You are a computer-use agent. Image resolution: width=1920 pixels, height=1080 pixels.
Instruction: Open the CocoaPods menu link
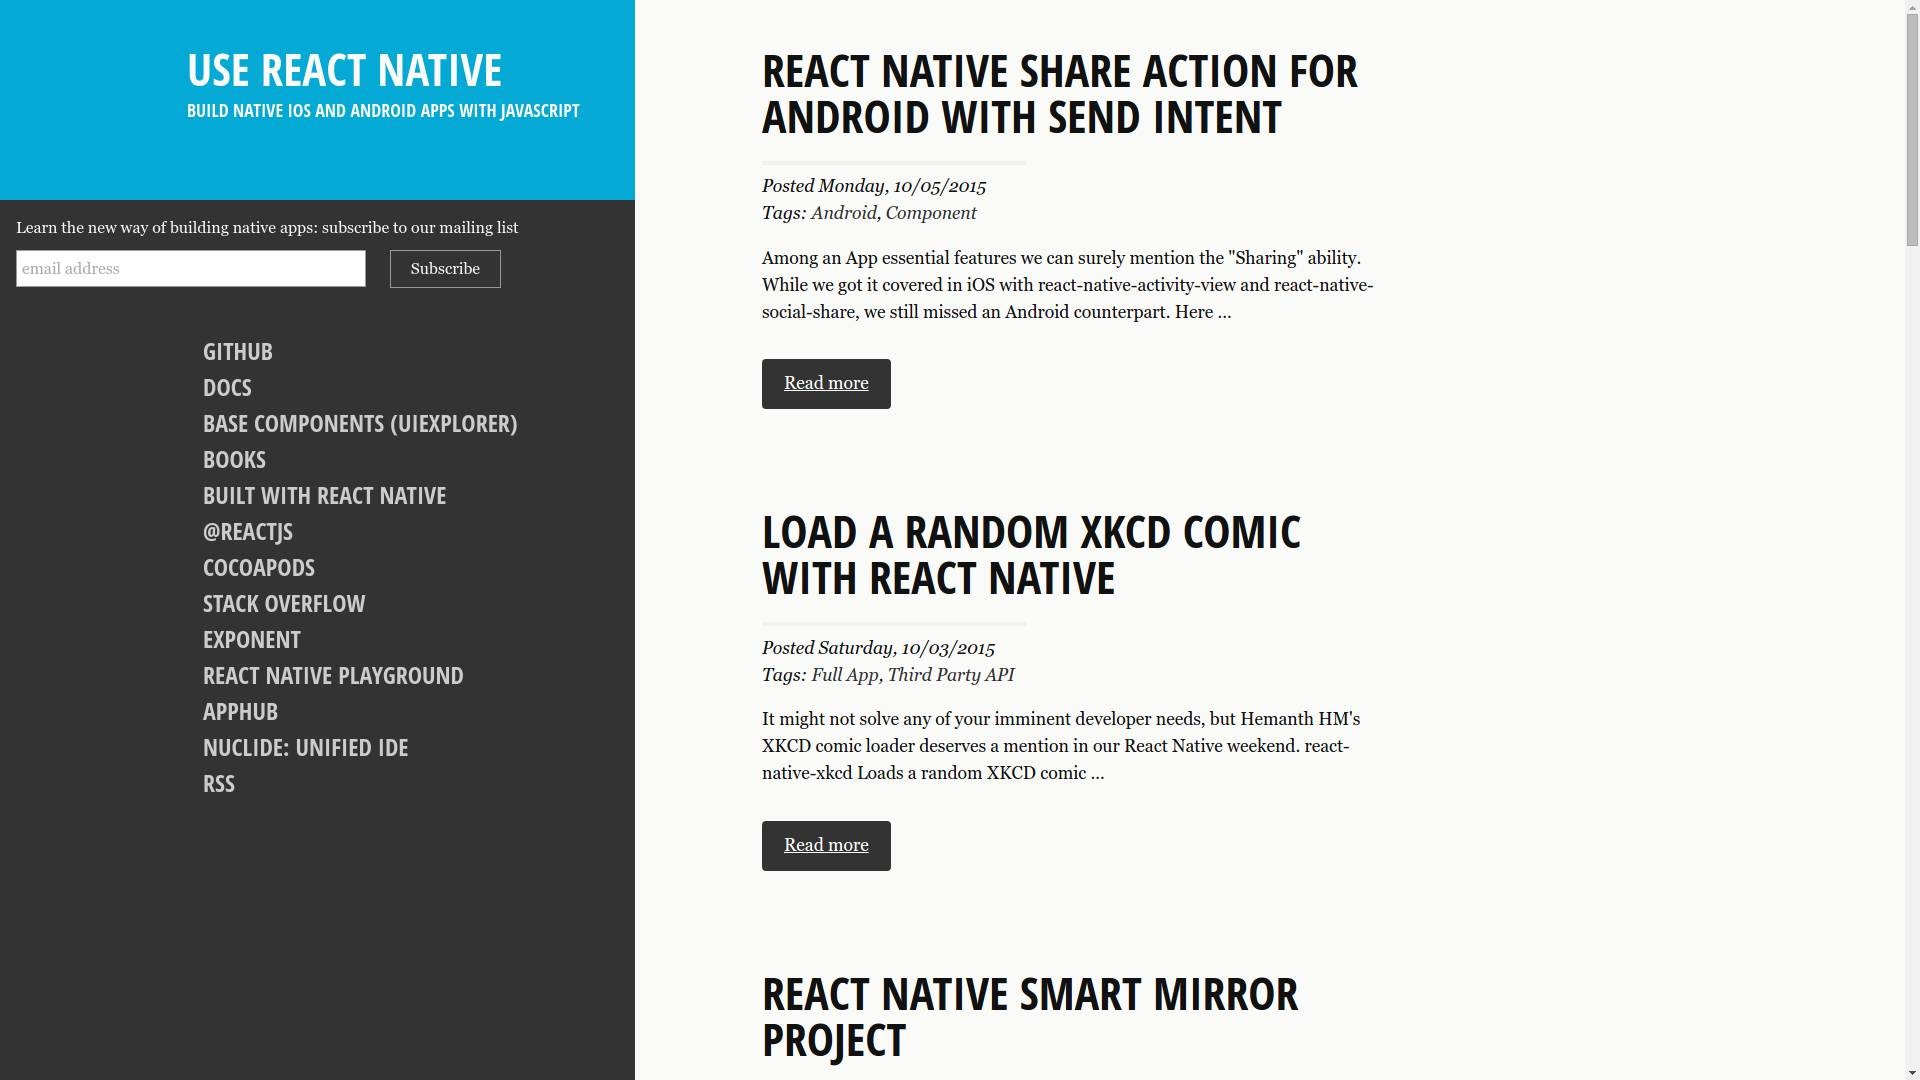tap(259, 568)
